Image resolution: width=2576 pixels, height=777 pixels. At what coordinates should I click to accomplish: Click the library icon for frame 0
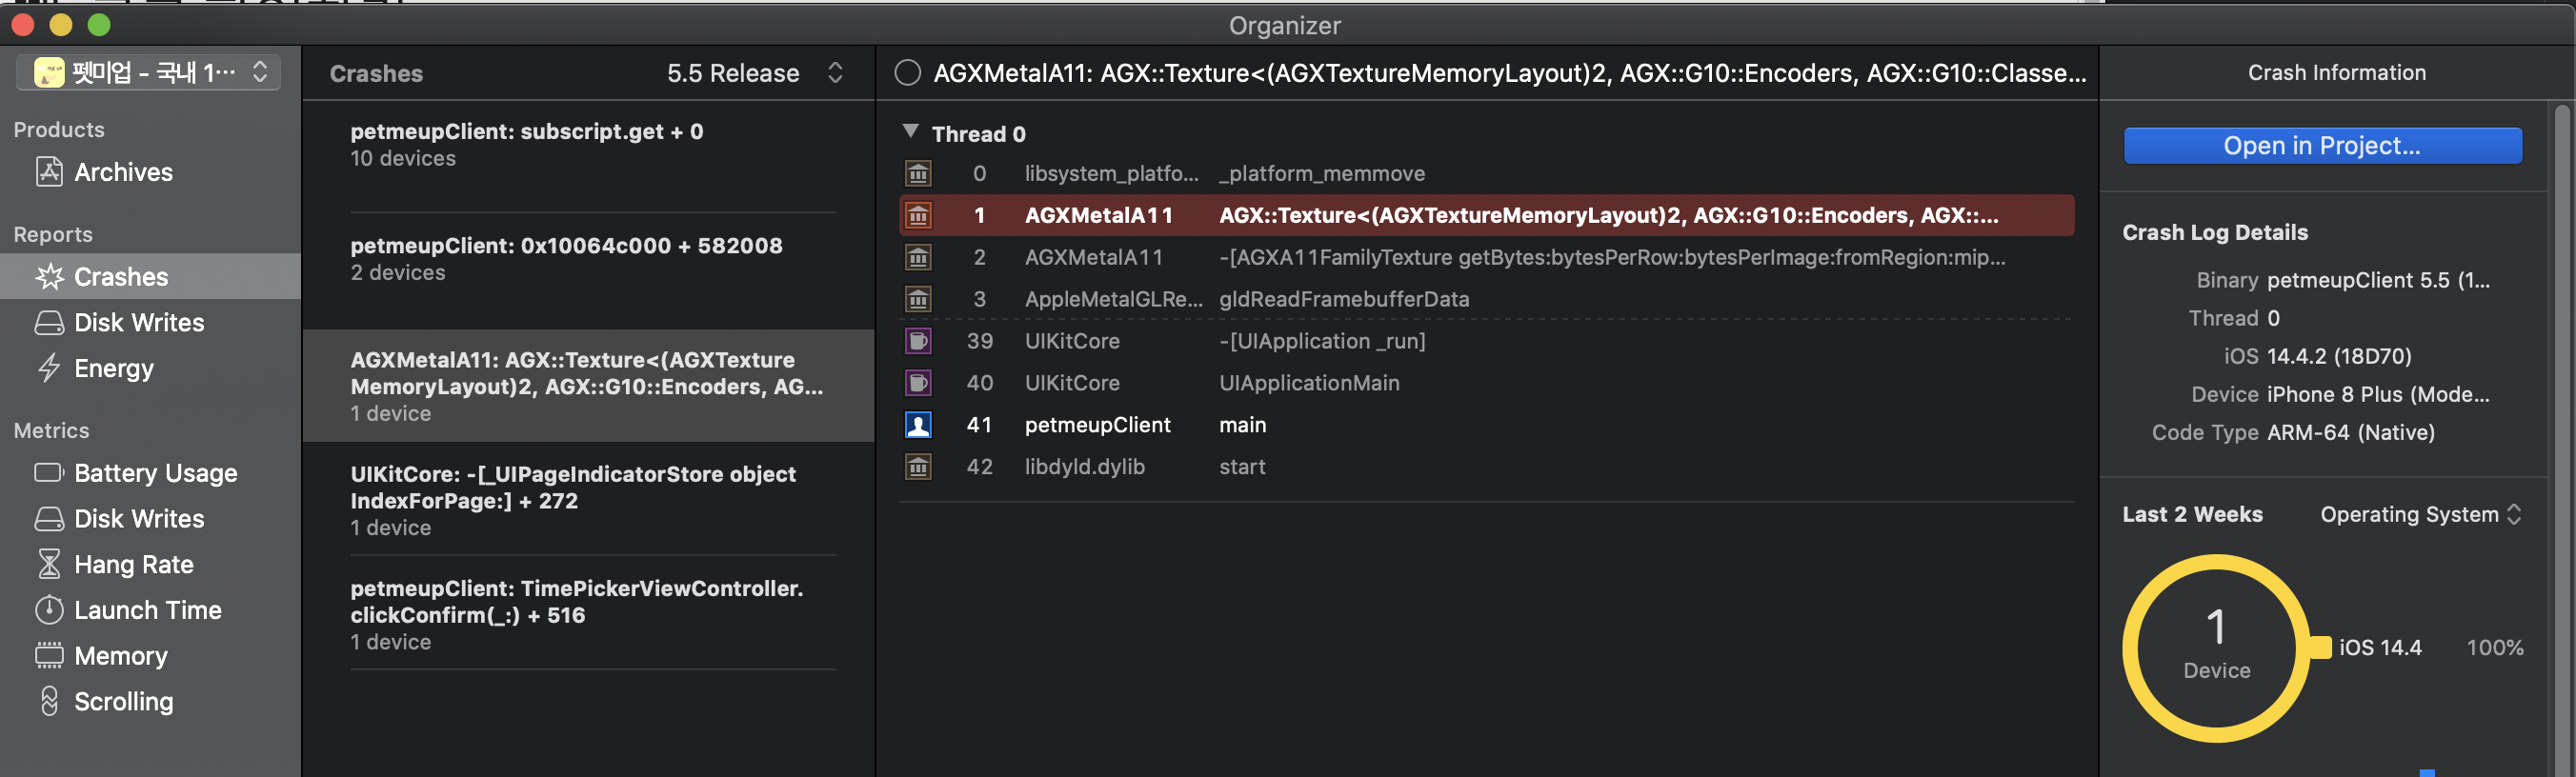(918, 174)
